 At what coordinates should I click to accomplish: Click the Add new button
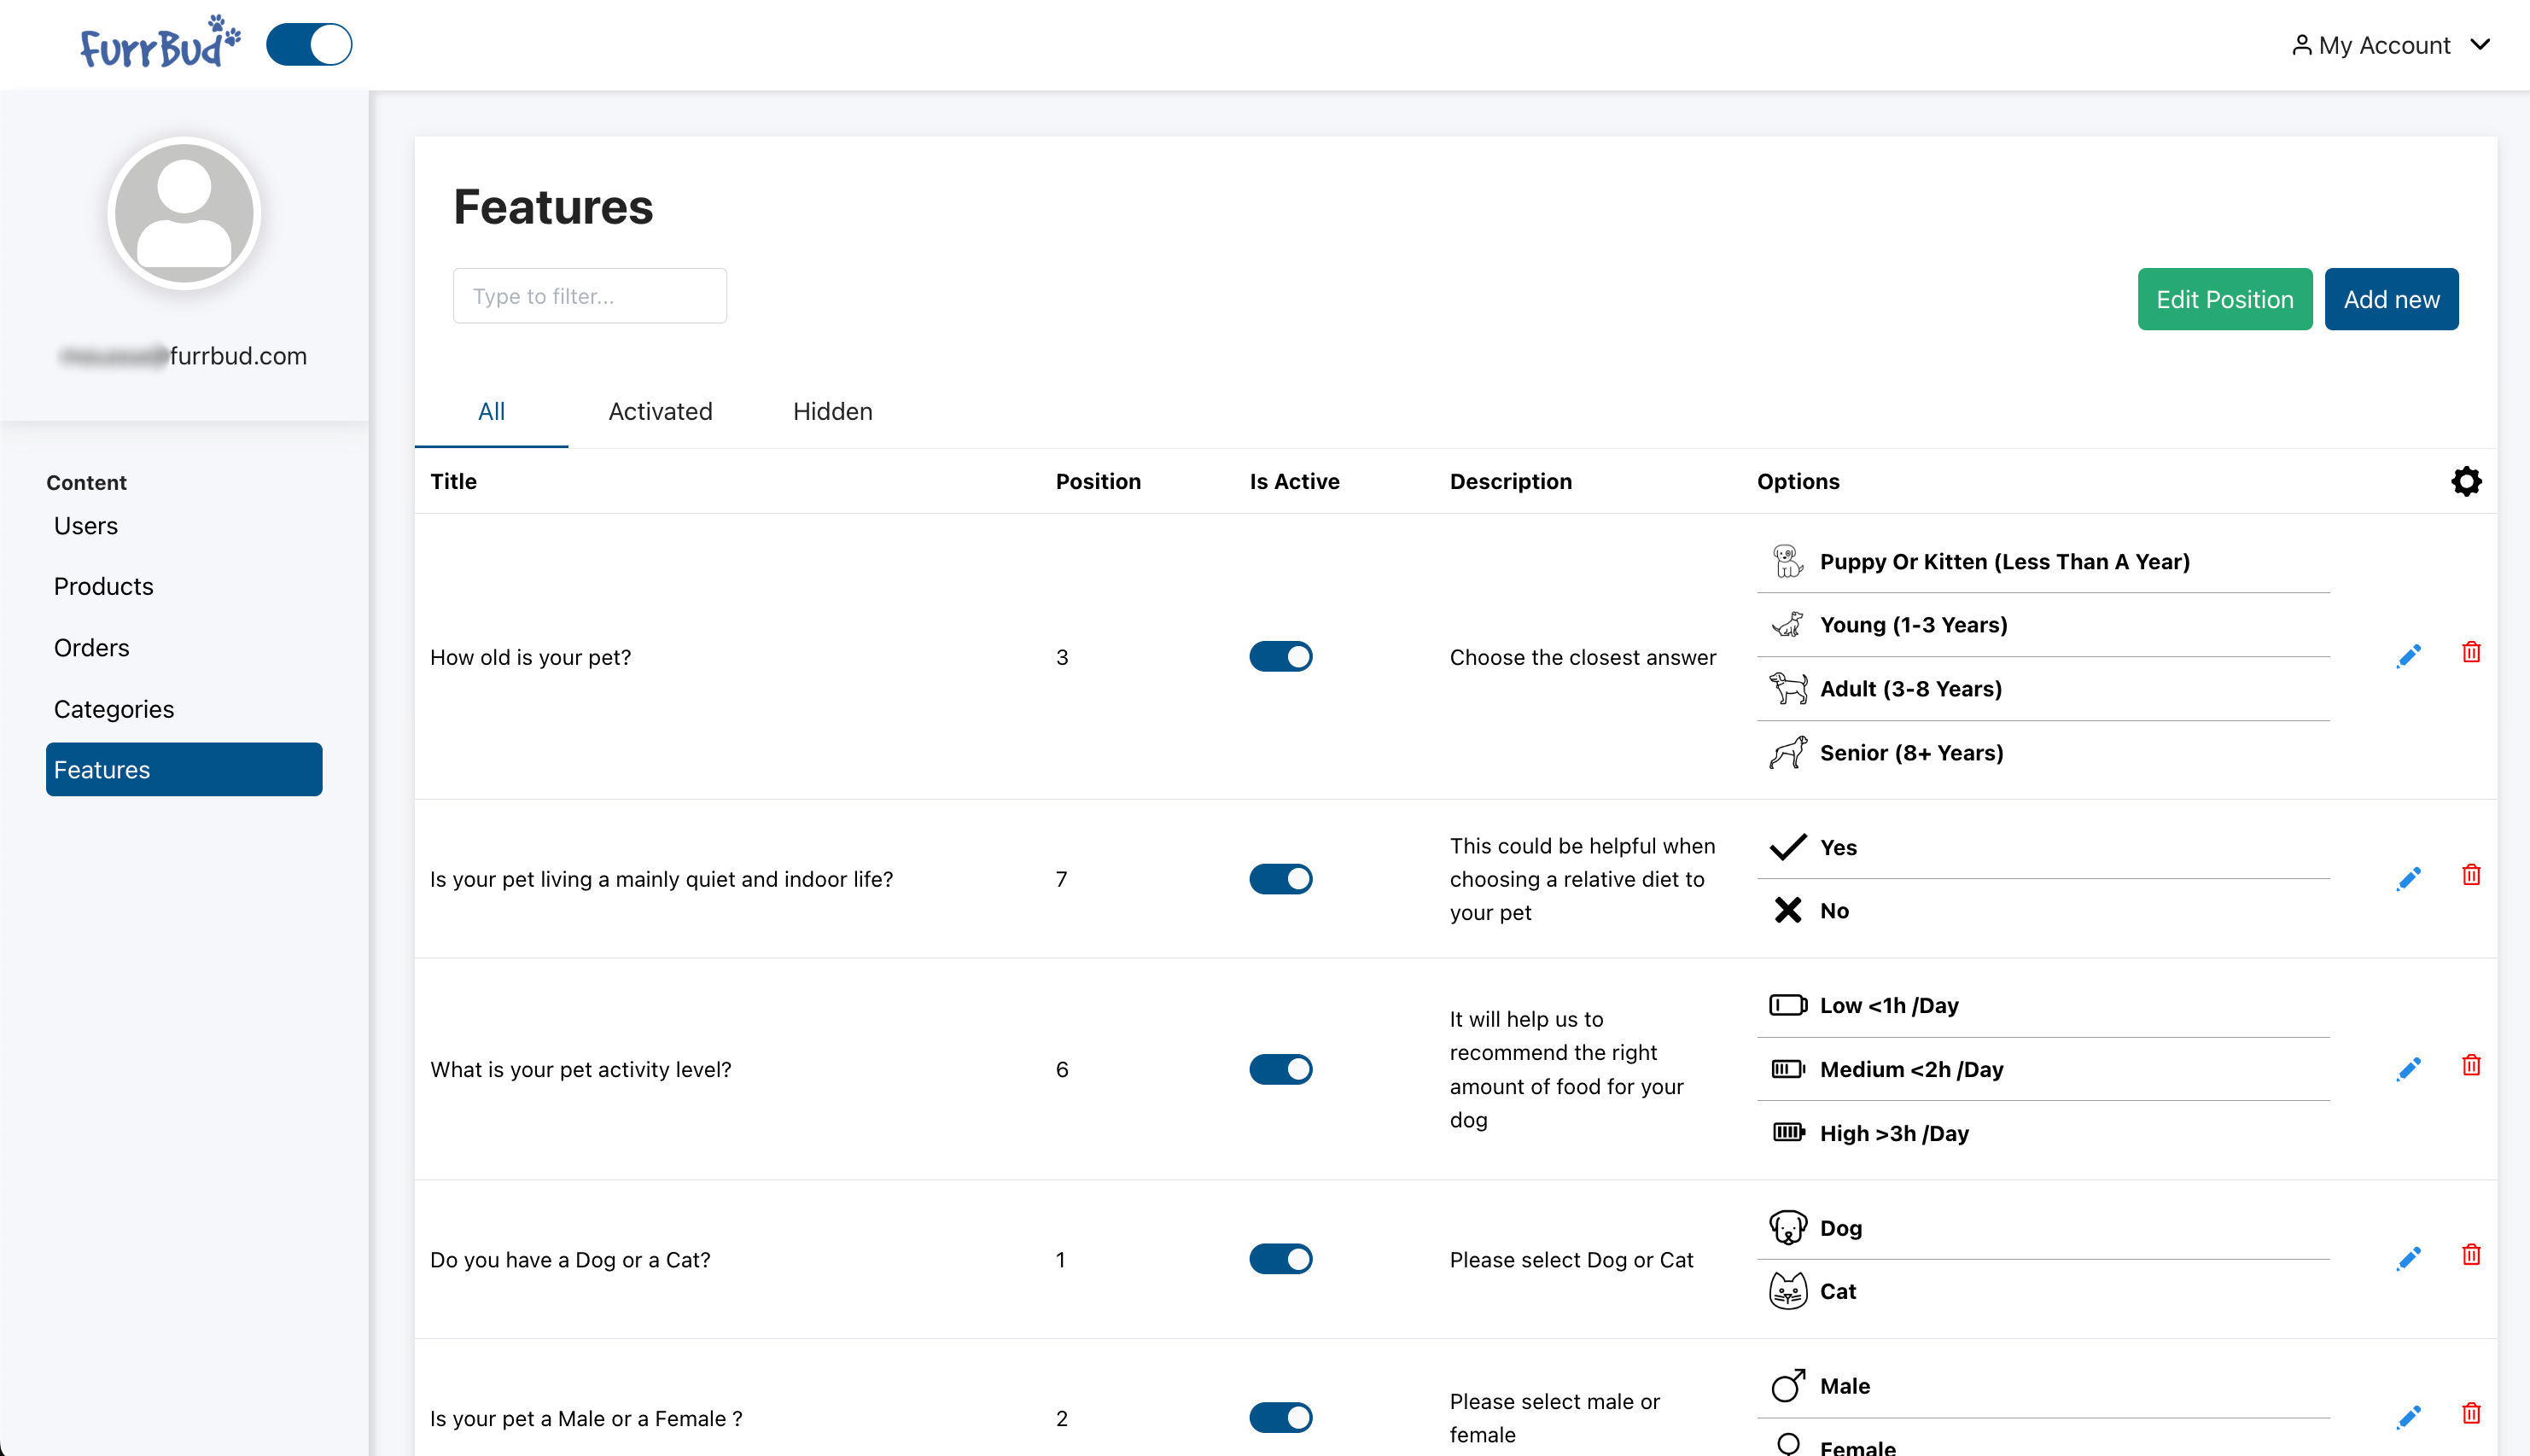tap(2393, 299)
